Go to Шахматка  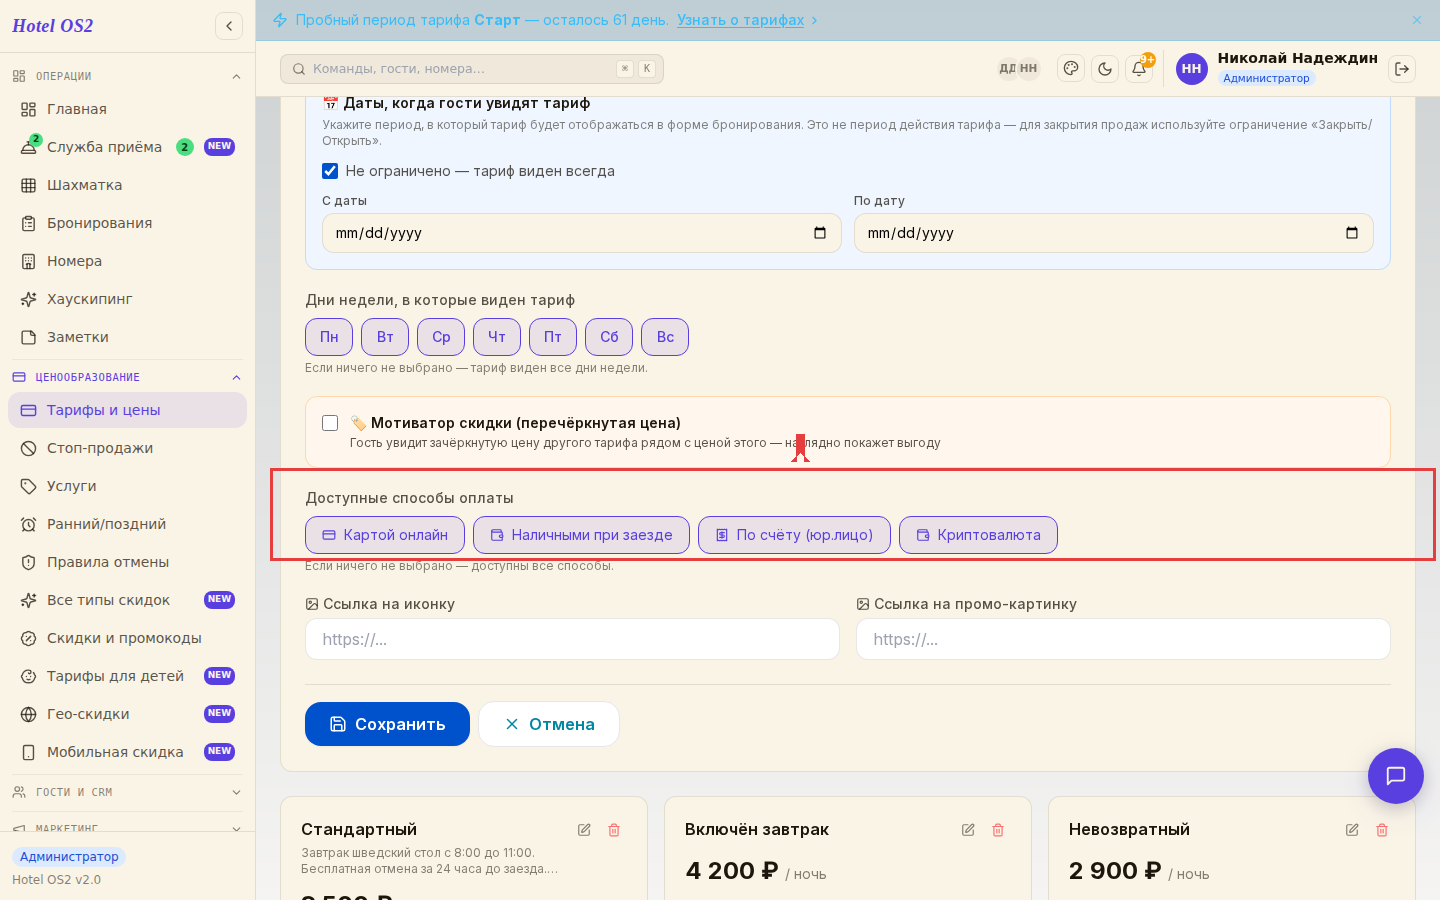coord(127,185)
